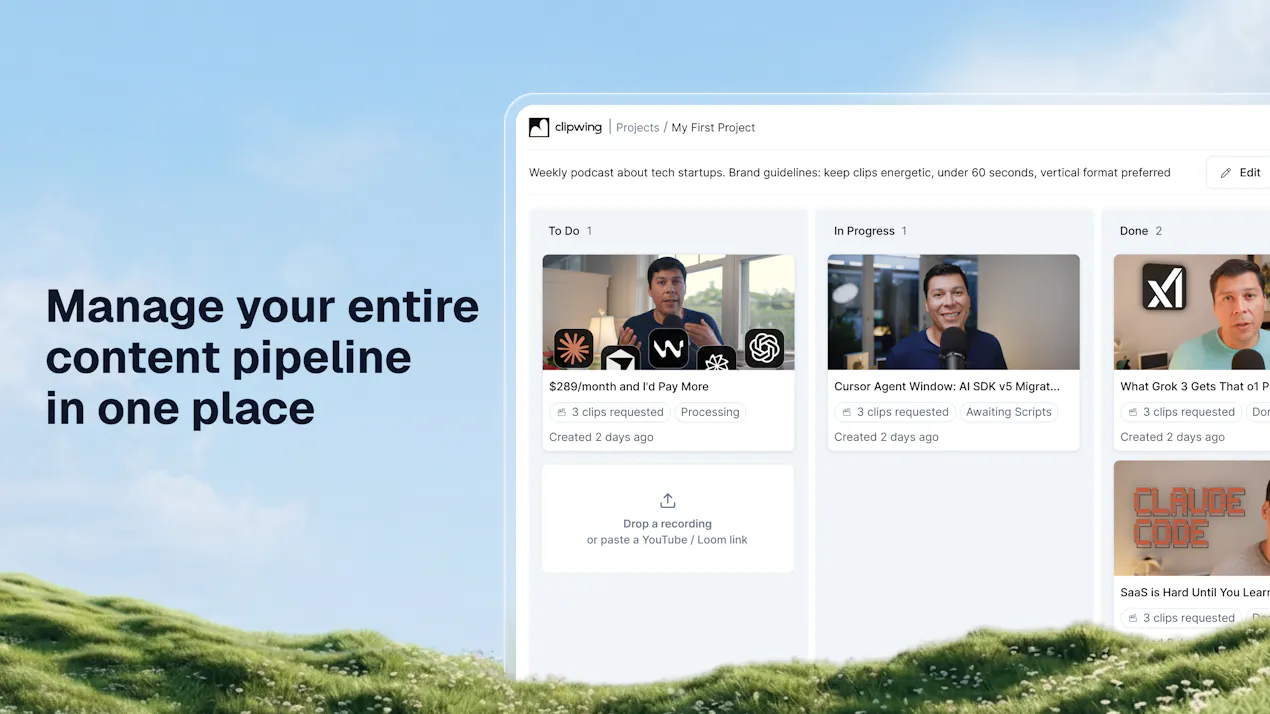Click Created 2 days ago in To Do card
Image resolution: width=1270 pixels, height=714 pixels.
(x=601, y=437)
